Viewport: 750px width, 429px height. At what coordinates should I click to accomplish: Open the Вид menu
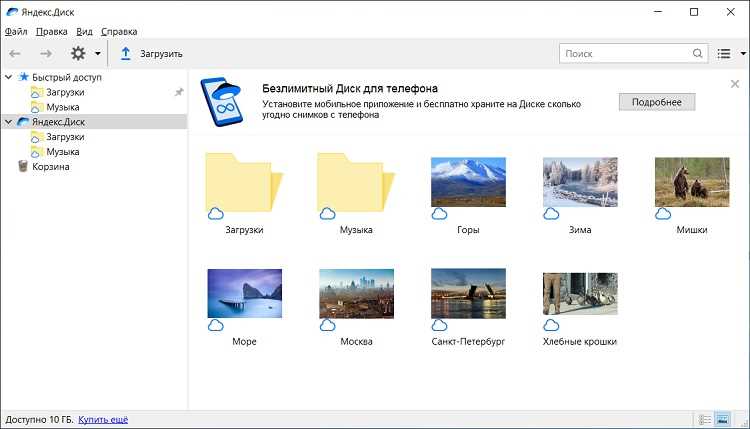84,32
